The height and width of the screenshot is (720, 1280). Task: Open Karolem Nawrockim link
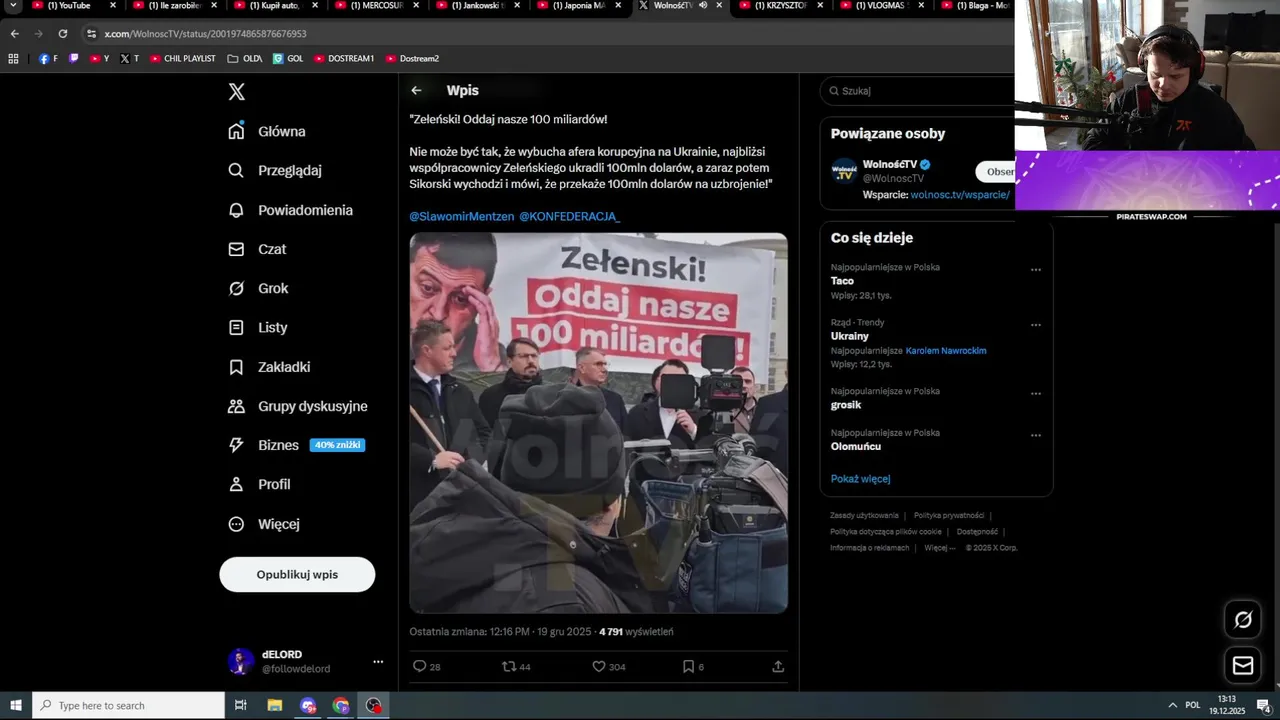pos(946,351)
